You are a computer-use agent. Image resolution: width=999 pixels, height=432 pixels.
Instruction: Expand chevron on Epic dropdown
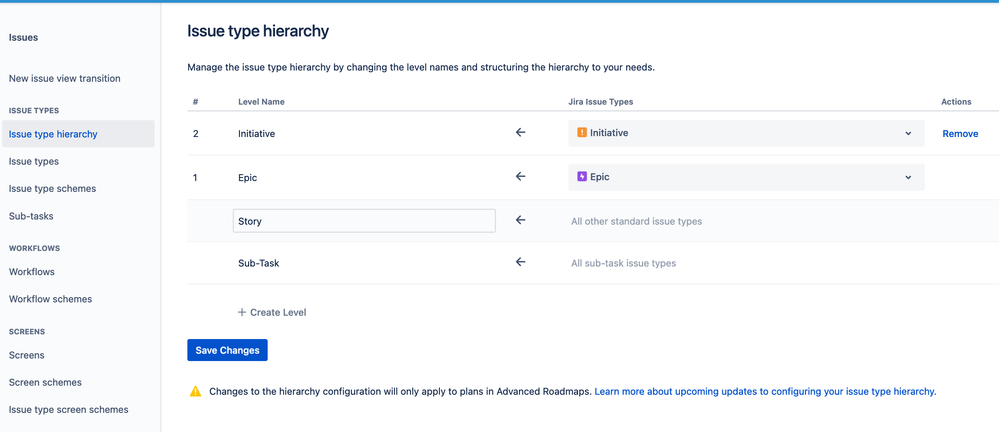(x=908, y=177)
